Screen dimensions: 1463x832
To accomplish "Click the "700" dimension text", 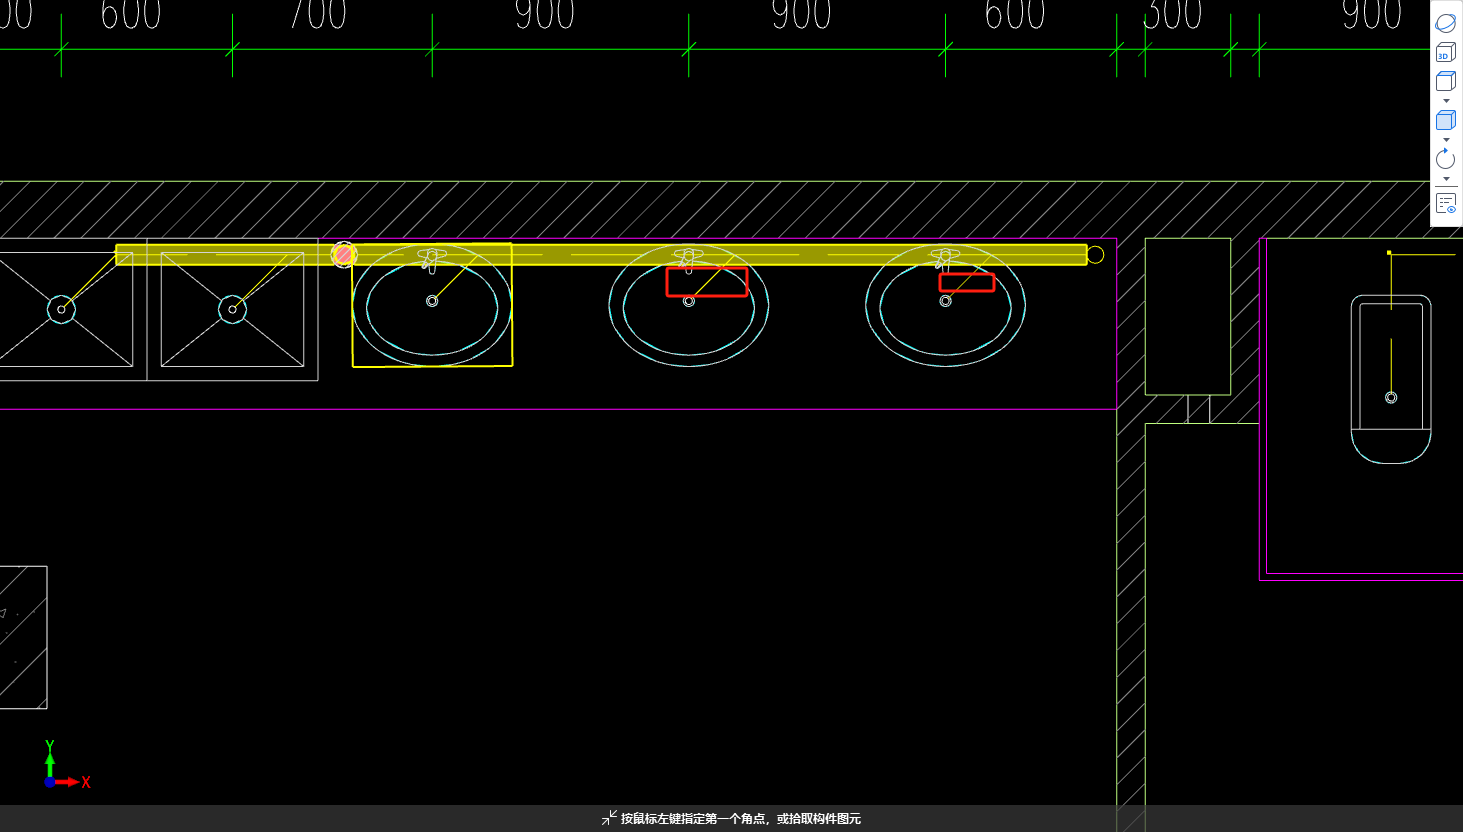I will 318,15.
